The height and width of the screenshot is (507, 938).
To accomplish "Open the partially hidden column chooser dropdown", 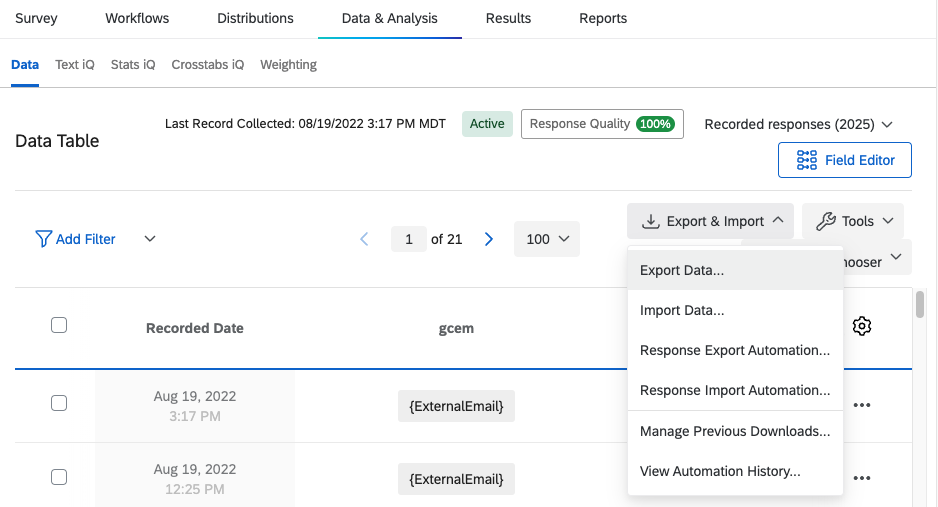I will pyautogui.click(x=878, y=258).
